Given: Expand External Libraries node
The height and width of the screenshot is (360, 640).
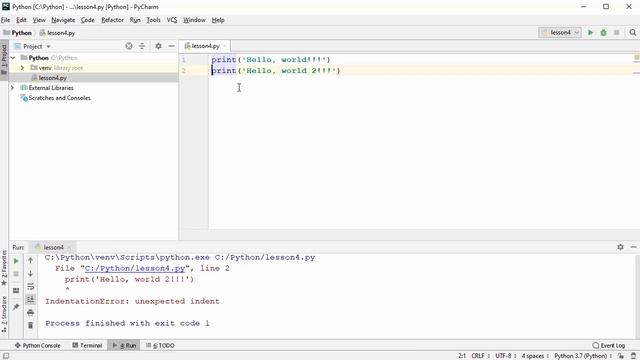Looking at the screenshot, I should click(12, 88).
